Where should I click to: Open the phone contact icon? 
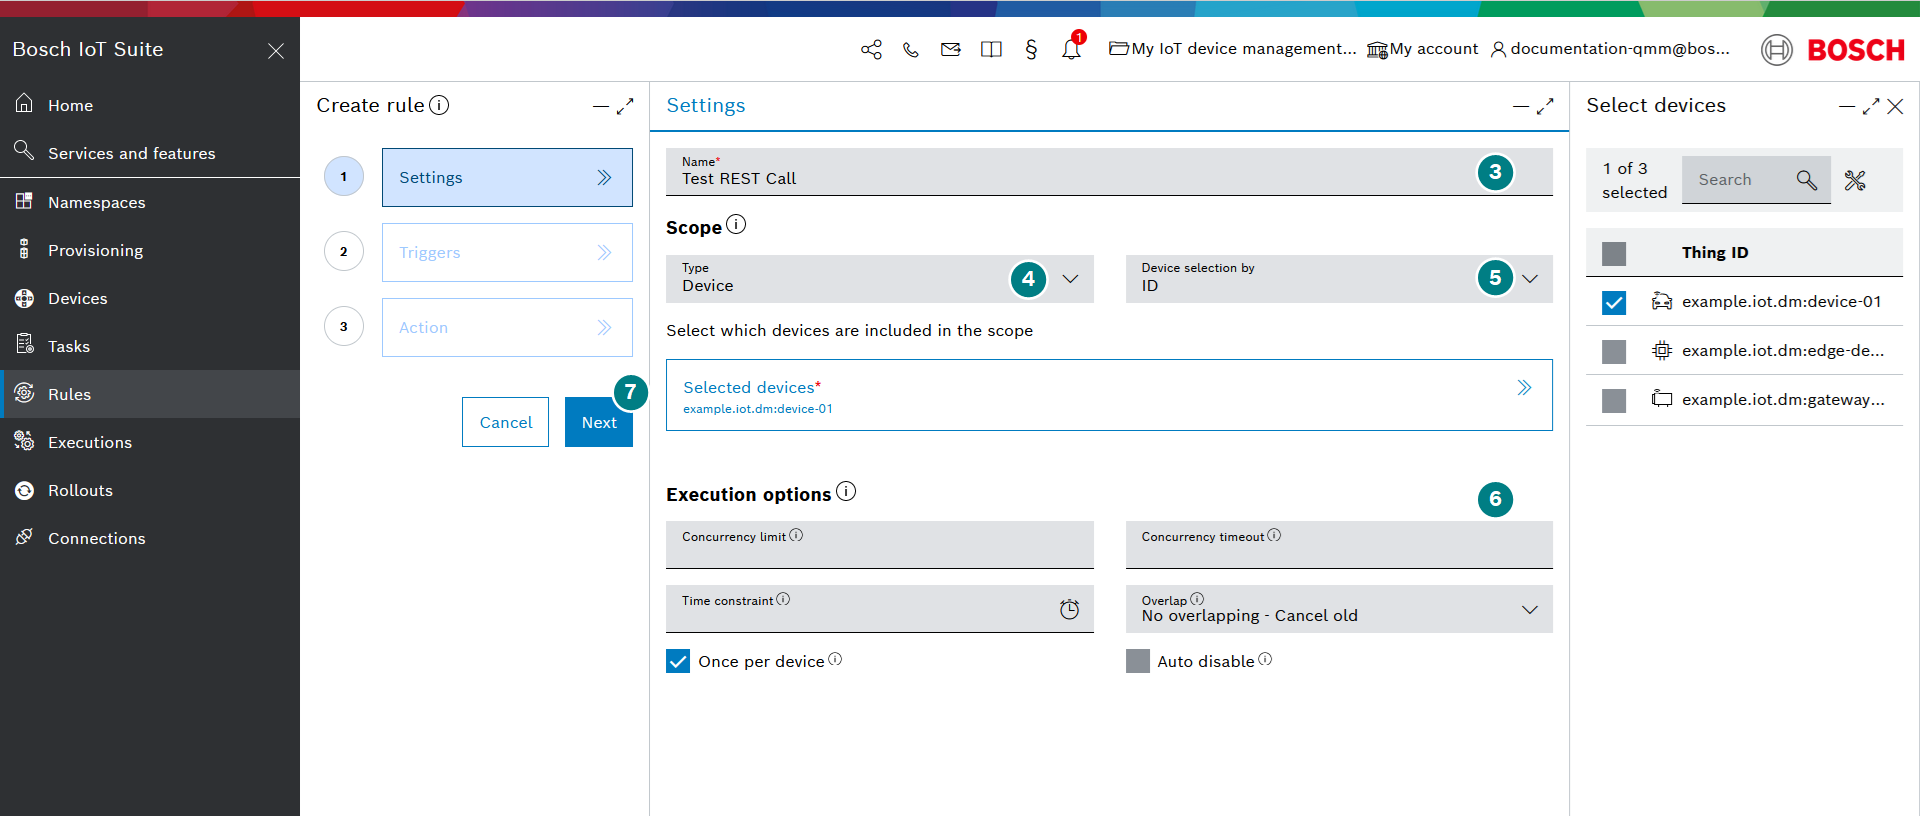[x=911, y=49]
